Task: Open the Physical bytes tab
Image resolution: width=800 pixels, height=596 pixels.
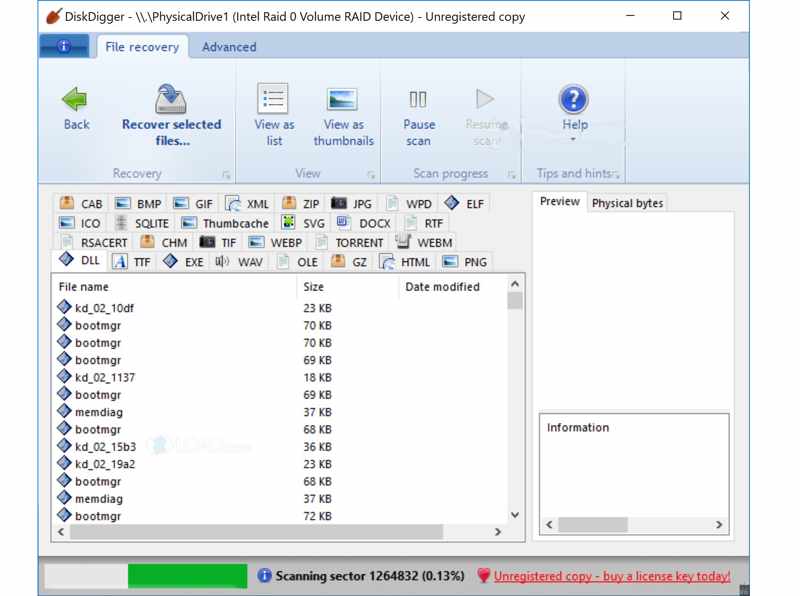Action: point(627,202)
